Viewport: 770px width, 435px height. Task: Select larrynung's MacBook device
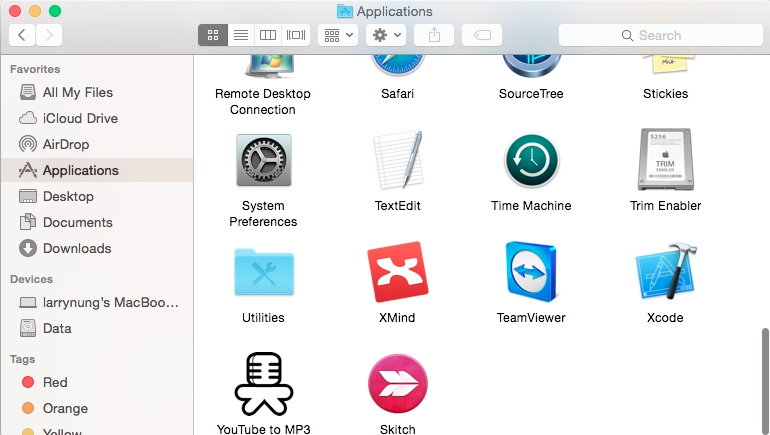97,302
